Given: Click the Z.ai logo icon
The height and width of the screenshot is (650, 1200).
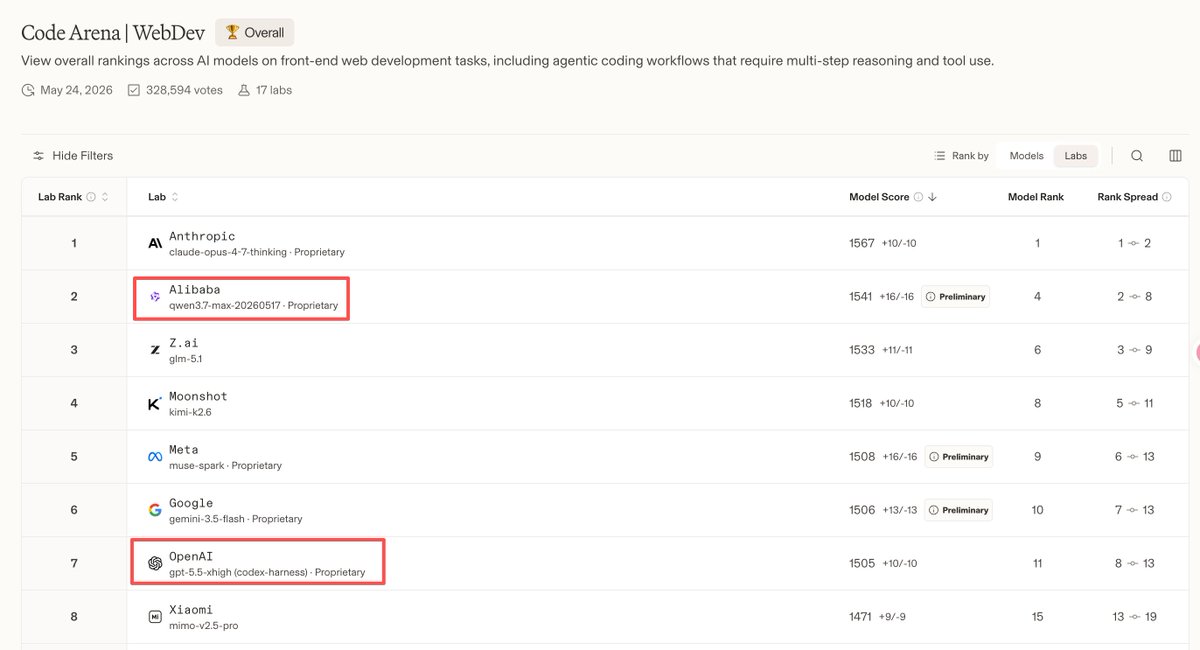Looking at the screenshot, I should 155,350.
